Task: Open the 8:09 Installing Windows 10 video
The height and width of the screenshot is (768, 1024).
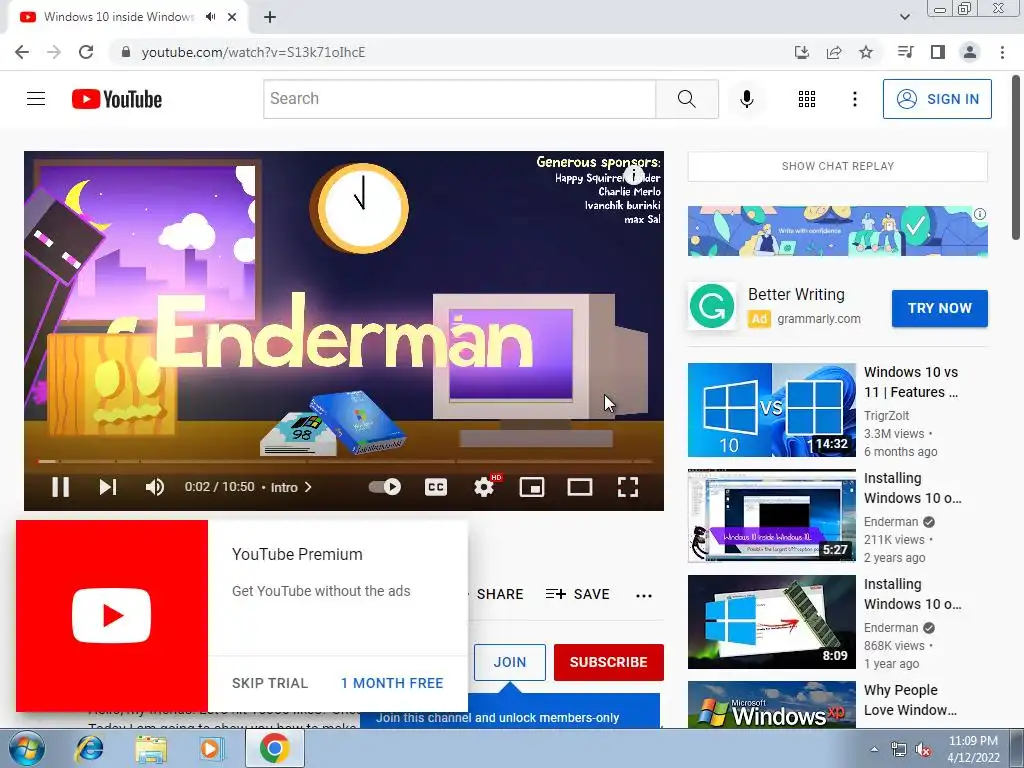Action: (771, 622)
